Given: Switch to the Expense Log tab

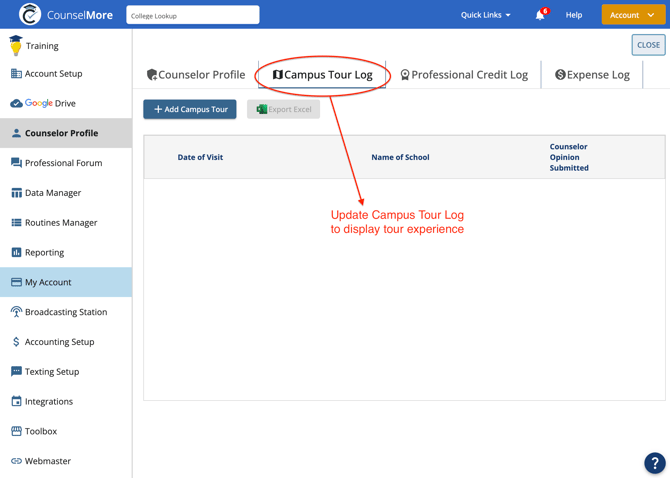Looking at the screenshot, I should (592, 75).
